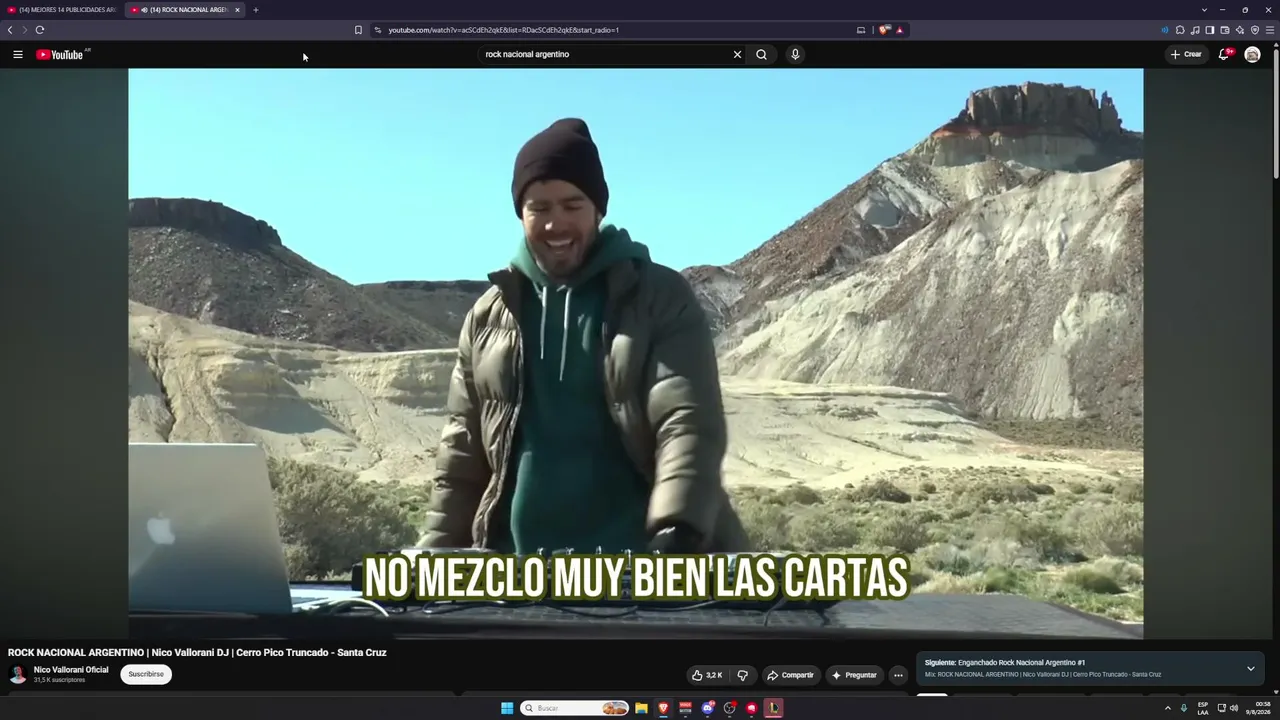Image resolution: width=1280 pixels, height=720 pixels.
Task: Open the Nico Vallorani Oficial channel name link
Action: 71,670
